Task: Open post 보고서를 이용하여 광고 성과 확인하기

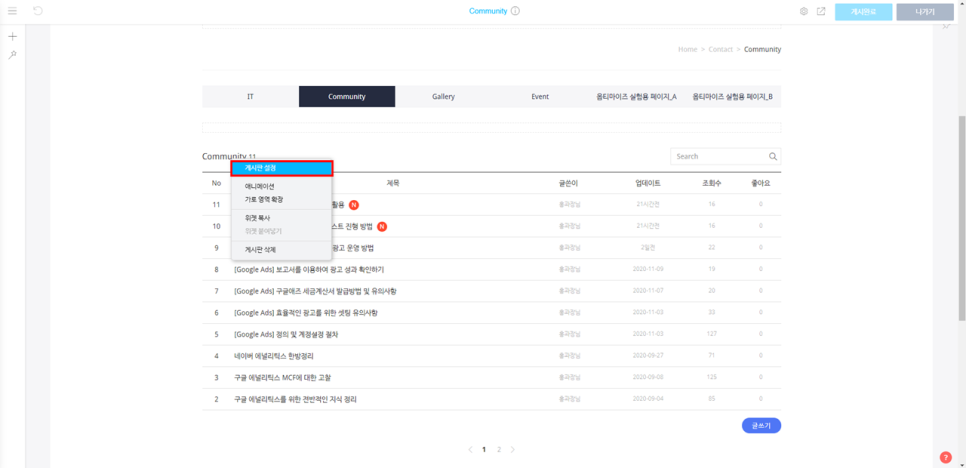Action: coord(309,270)
